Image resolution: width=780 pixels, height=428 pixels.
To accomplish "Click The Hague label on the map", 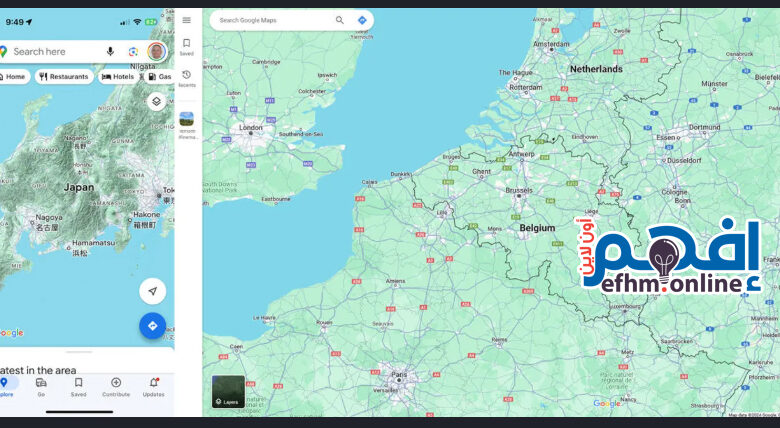I will (x=515, y=73).
